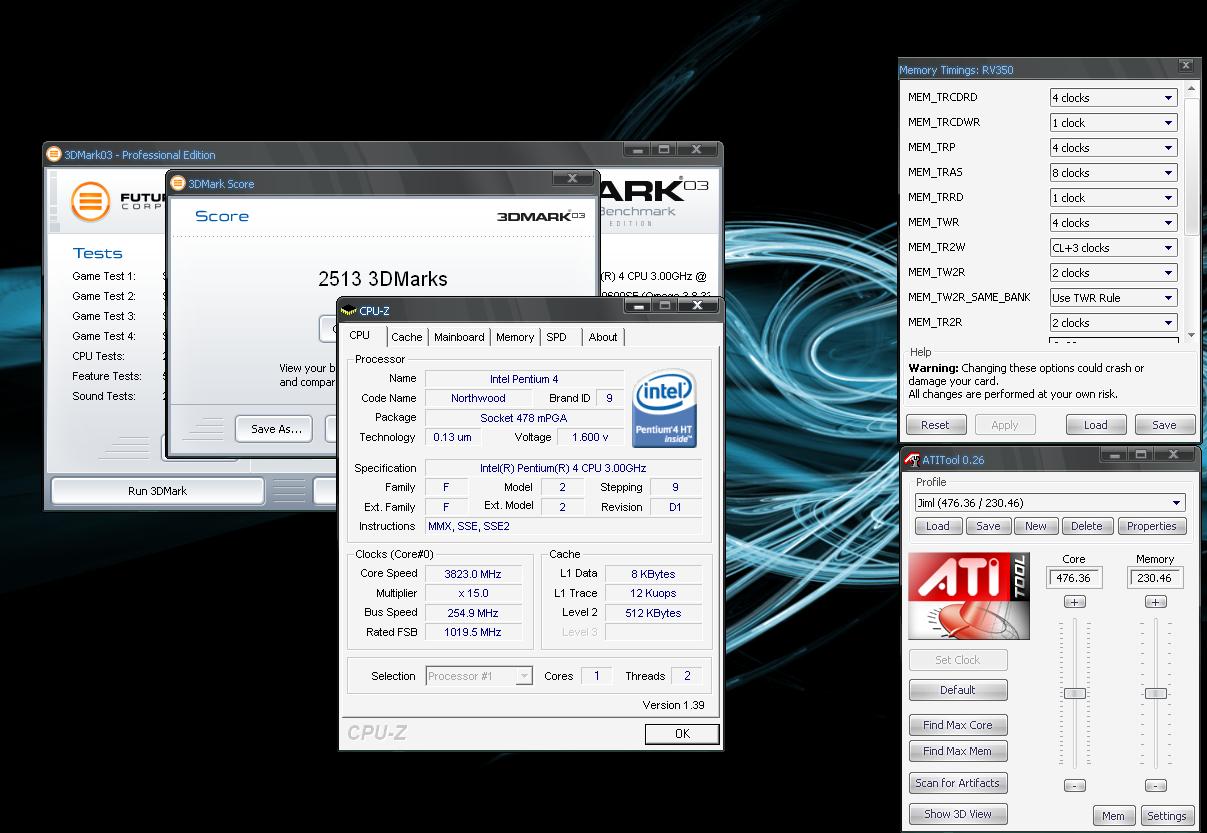
Task: Switch to CPU-Z About tab
Action: point(603,337)
